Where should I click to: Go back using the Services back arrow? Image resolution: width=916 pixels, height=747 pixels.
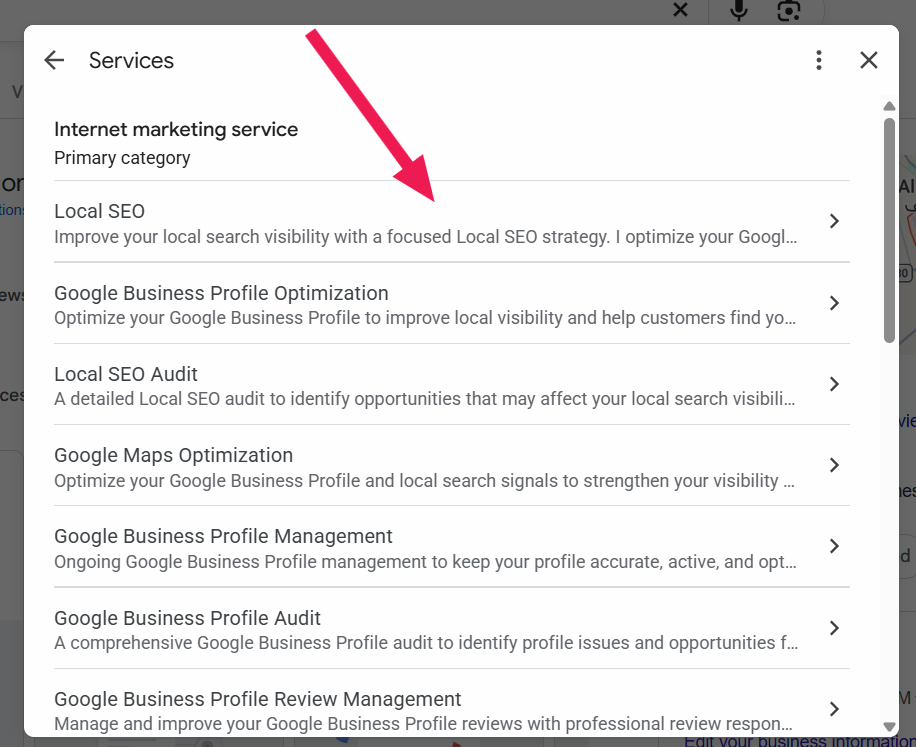54,60
